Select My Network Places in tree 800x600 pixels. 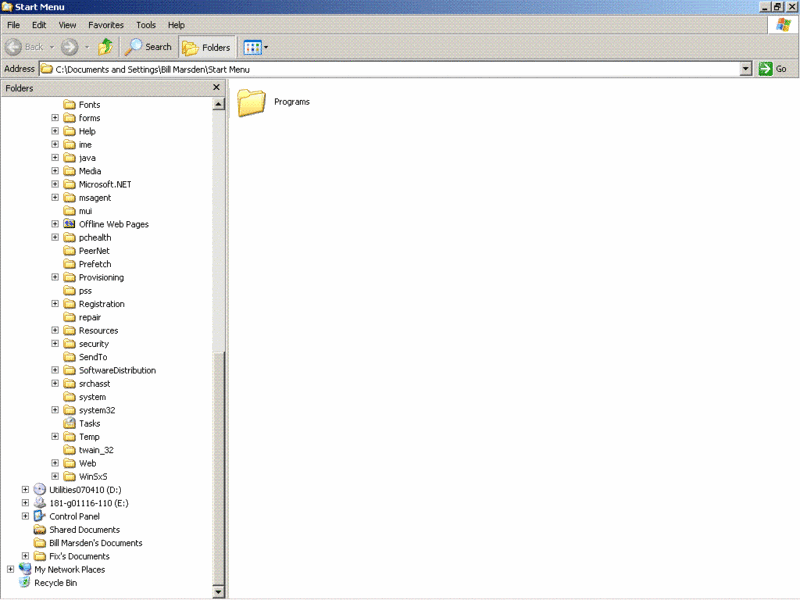(x=25, y=569)
